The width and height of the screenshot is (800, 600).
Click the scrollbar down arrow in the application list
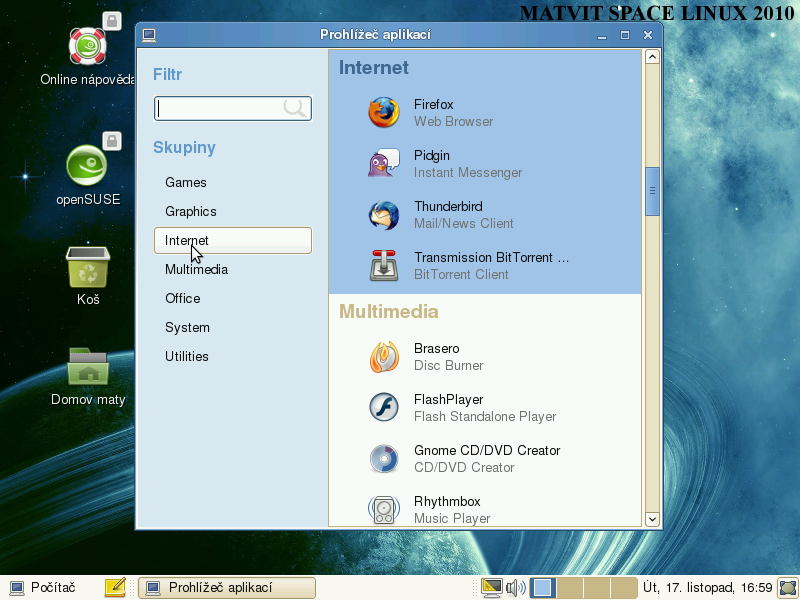pyautogui.click(x=652, y=519)
